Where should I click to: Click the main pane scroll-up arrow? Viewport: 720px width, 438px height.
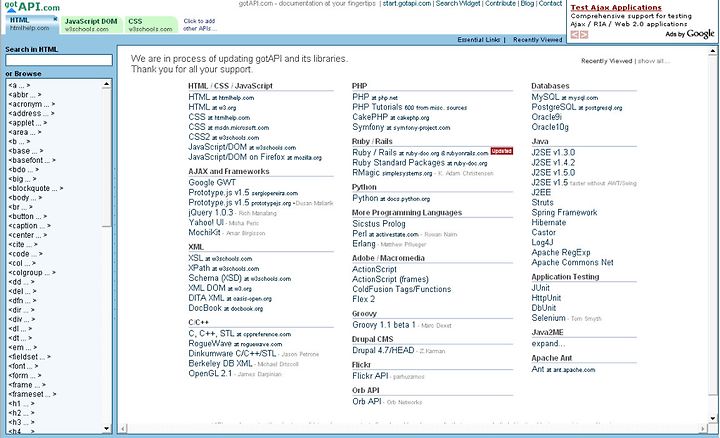coord(713,51)
